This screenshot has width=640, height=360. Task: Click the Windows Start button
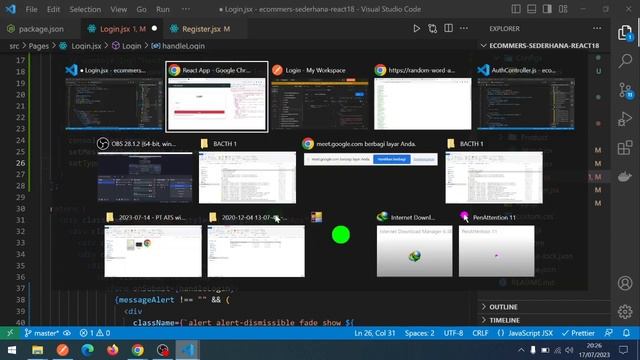(12, 350)
